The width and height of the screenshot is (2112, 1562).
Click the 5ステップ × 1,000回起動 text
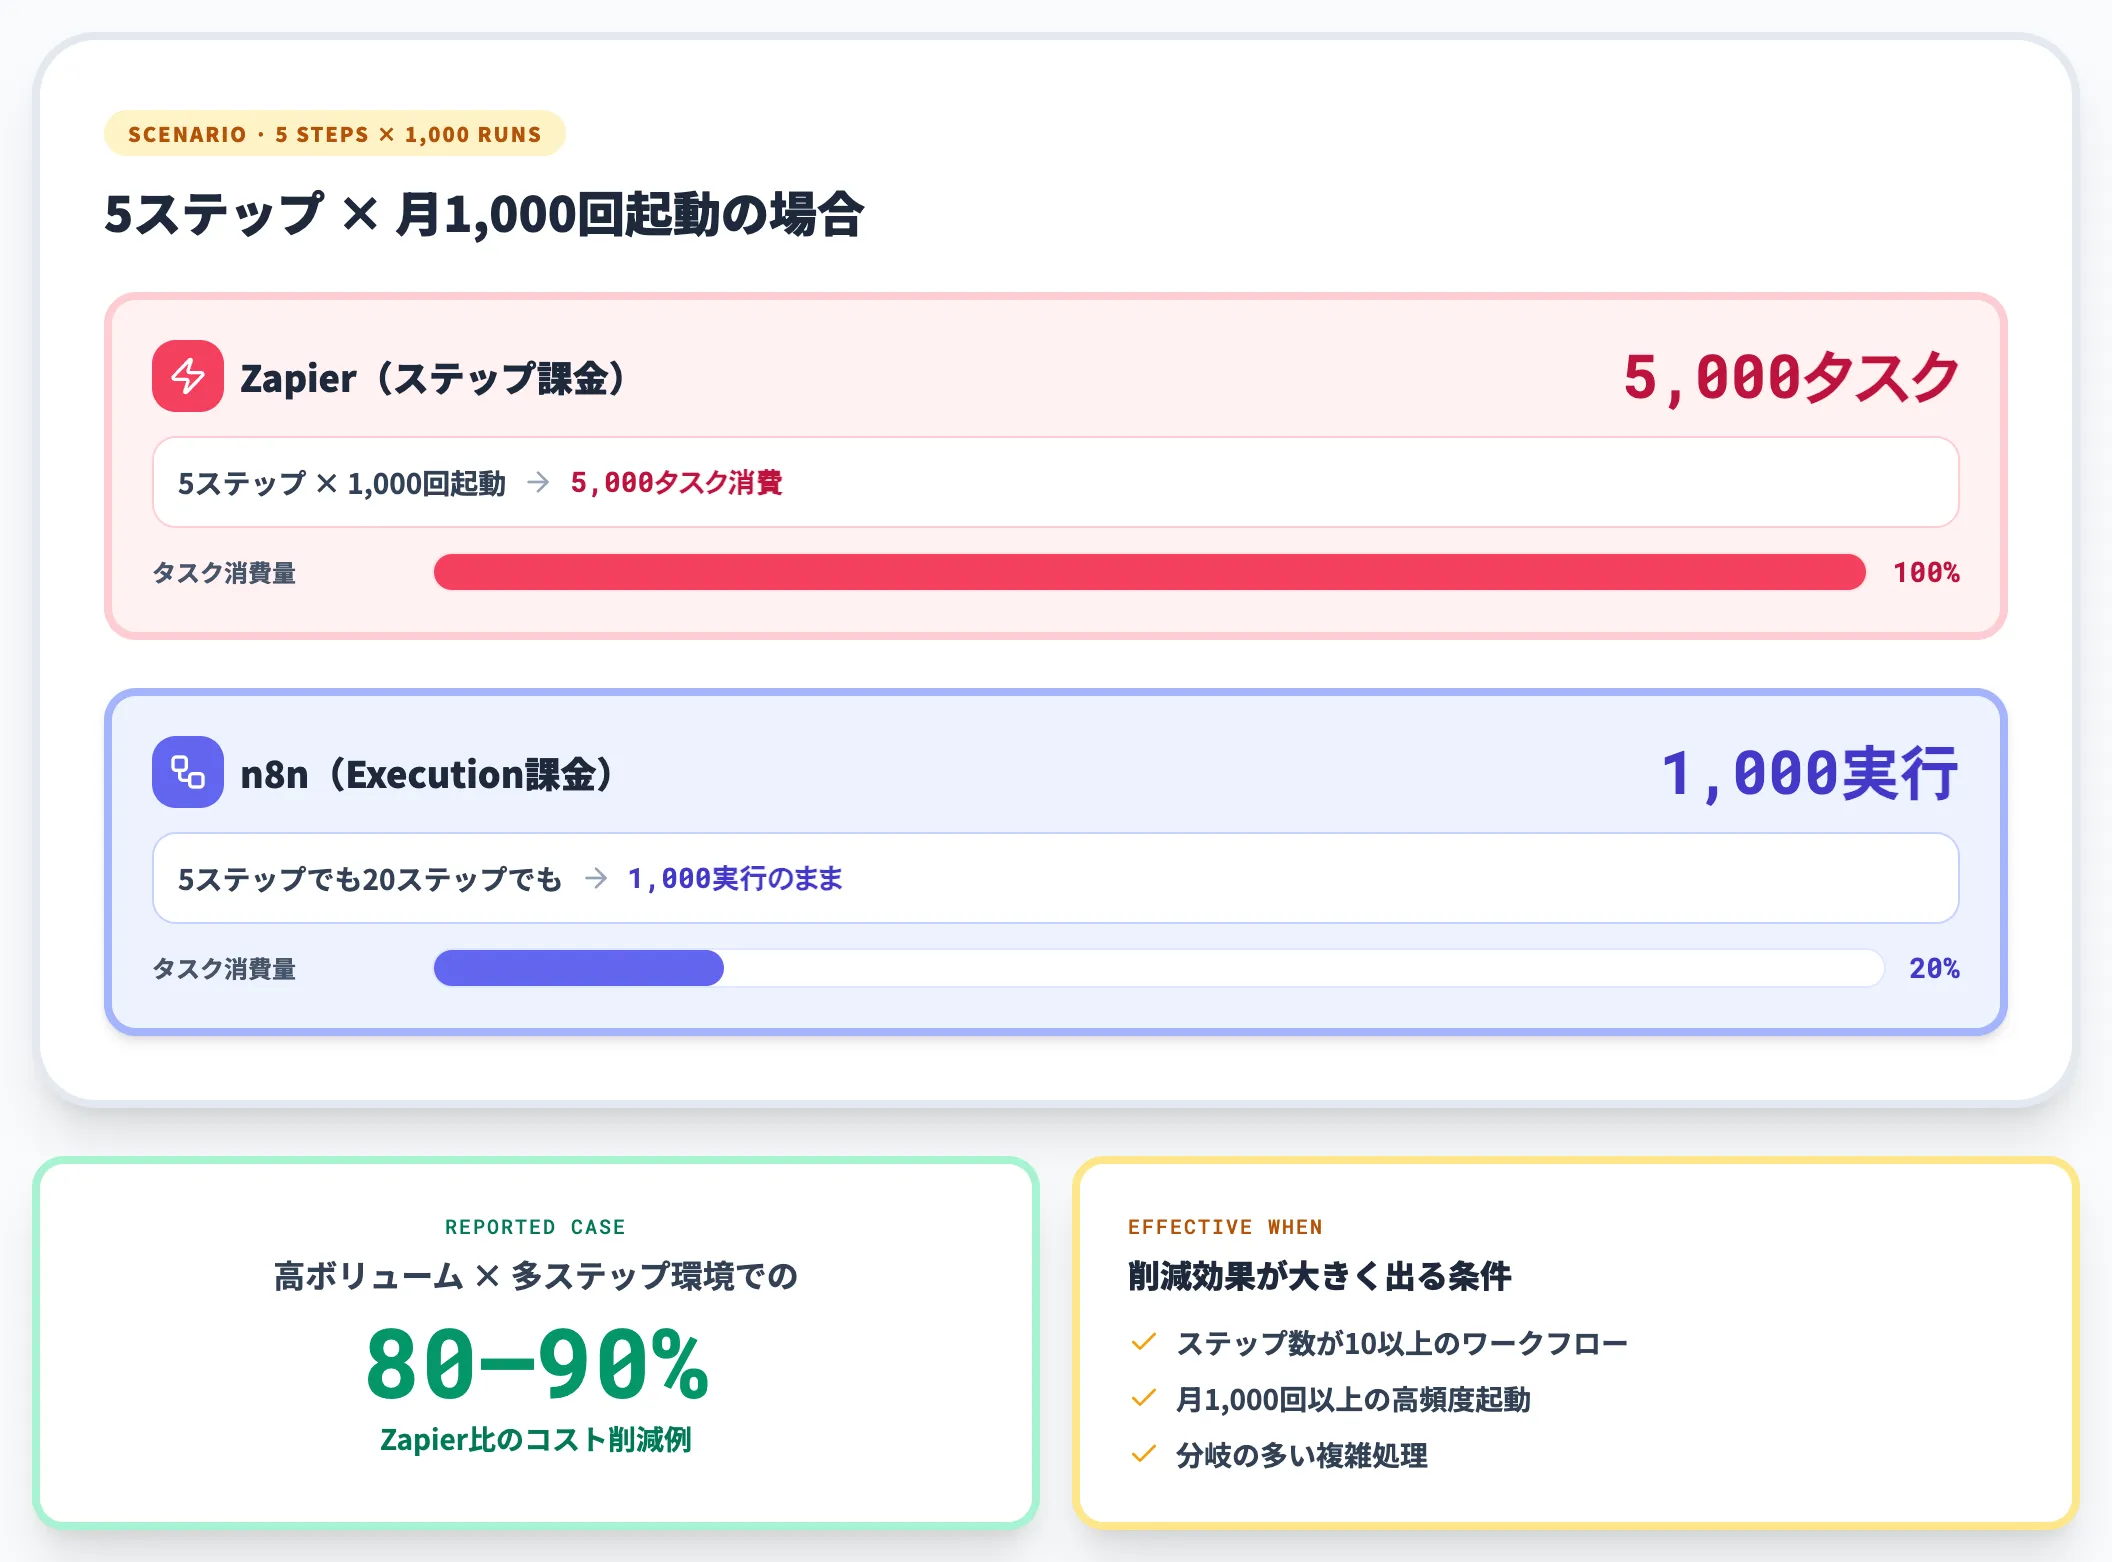click(x=342, y=483)
